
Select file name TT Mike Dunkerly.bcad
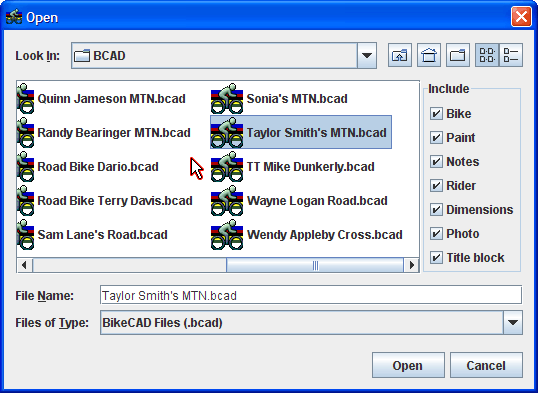click(x=311, y=166)
